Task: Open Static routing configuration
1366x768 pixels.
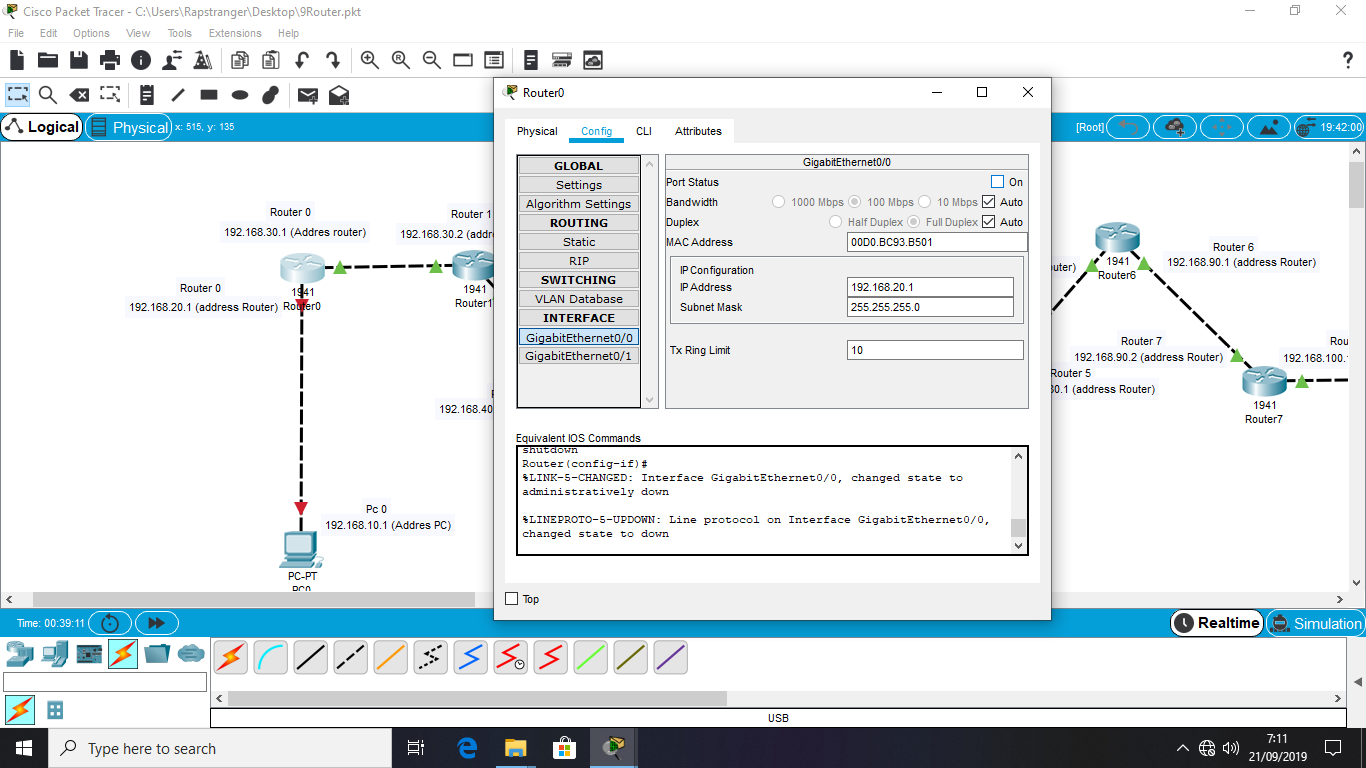Action: pyautogui.click(x=579, y=242)
